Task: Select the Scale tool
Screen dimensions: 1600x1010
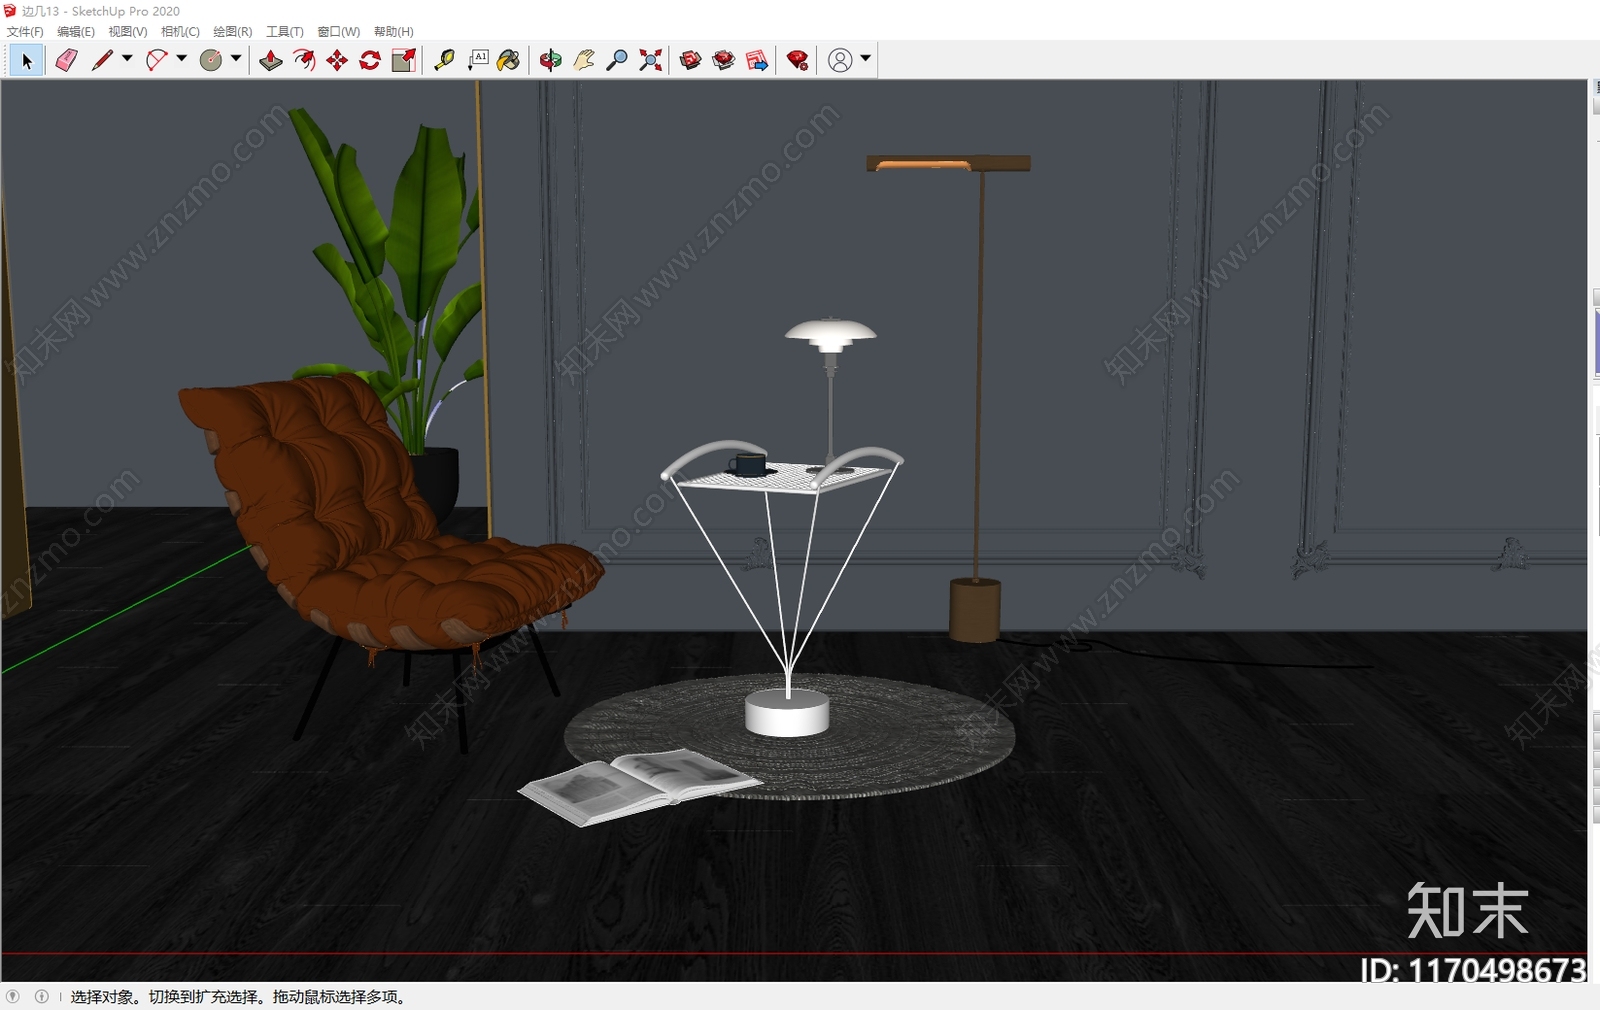Action: (404, 61)
